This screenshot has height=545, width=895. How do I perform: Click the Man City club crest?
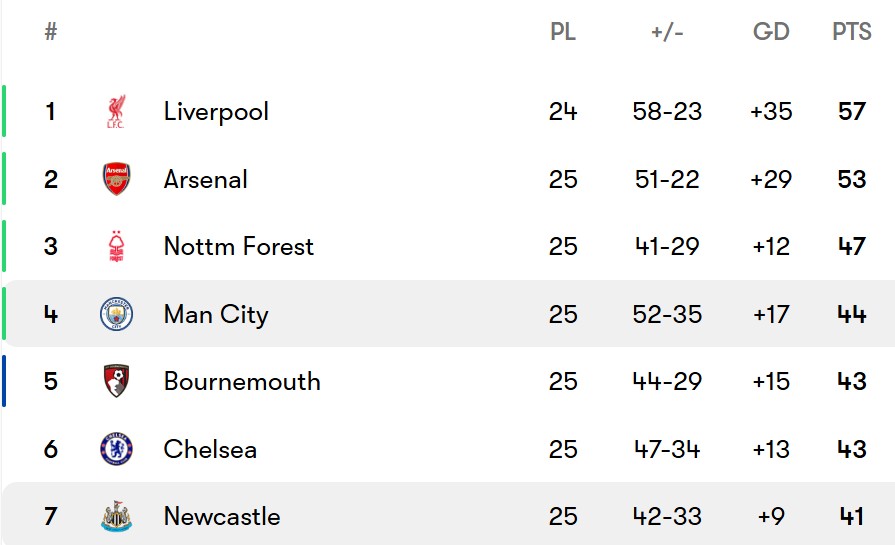pos(116,314)
